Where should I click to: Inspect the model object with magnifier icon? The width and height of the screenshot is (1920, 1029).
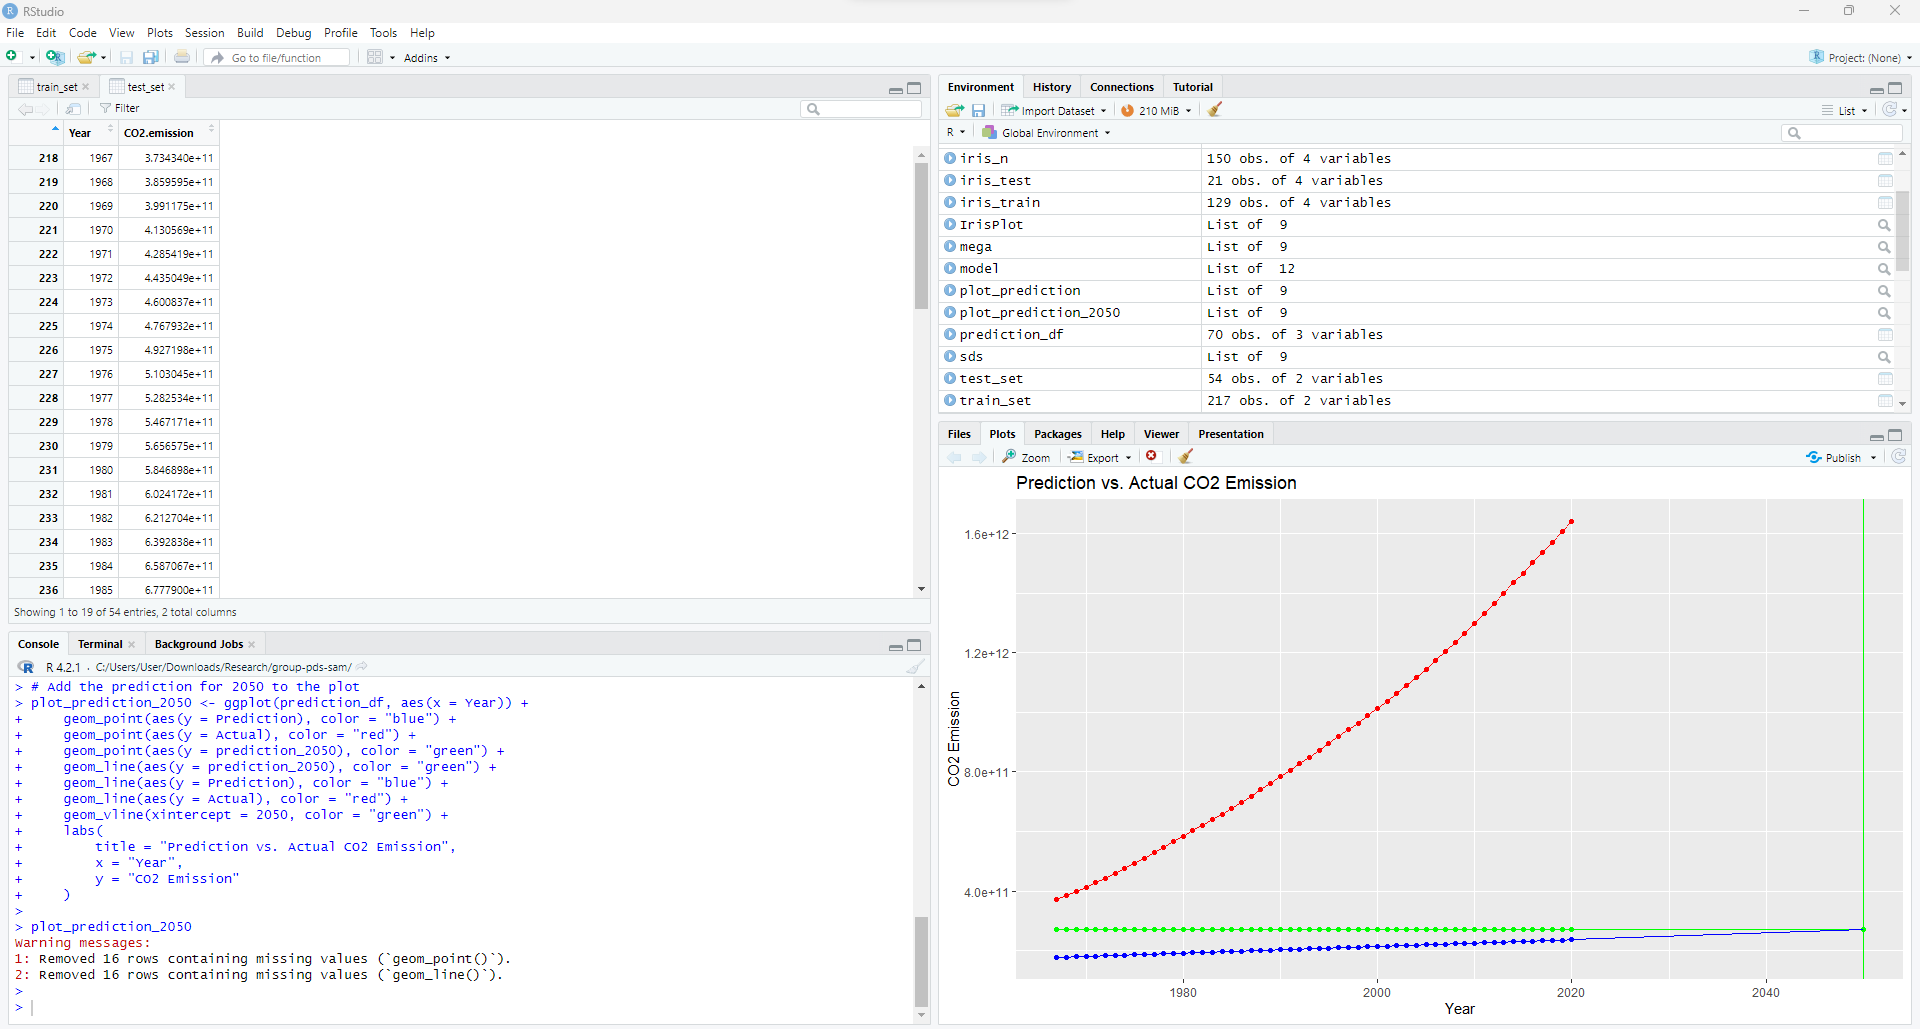coord(1884,269)
